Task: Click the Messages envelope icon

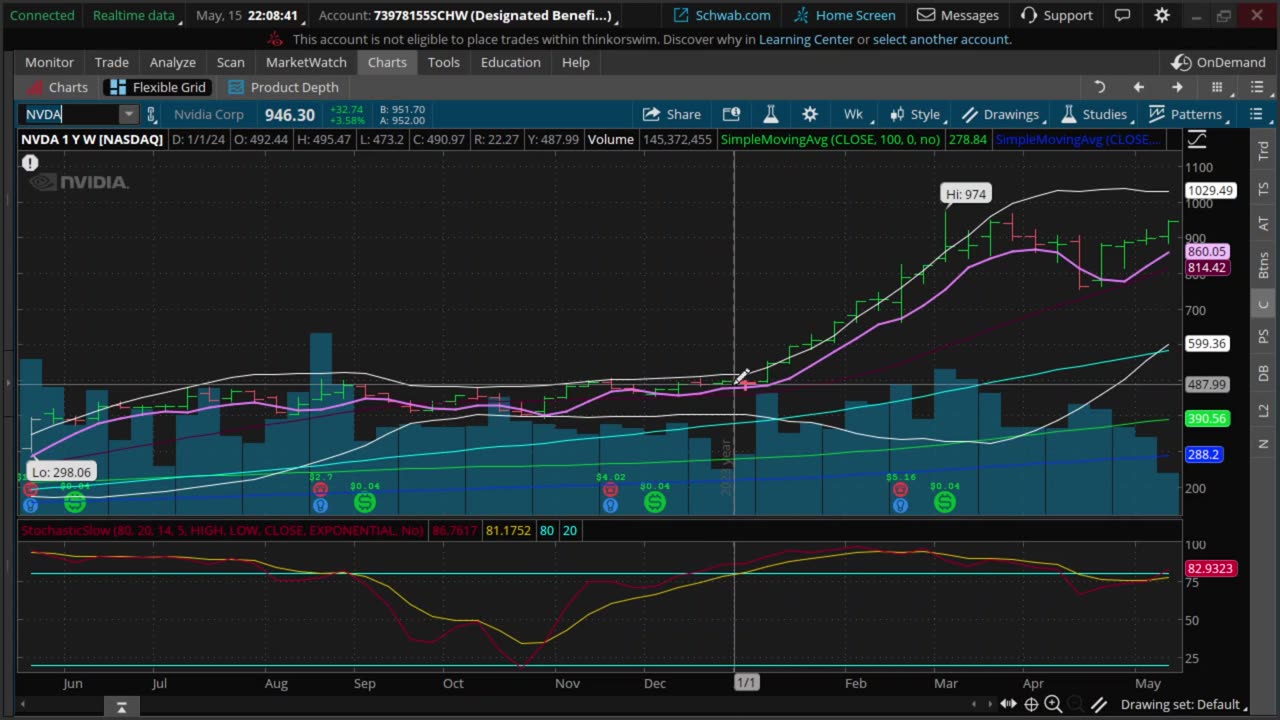Action: [x=926, y=15]
